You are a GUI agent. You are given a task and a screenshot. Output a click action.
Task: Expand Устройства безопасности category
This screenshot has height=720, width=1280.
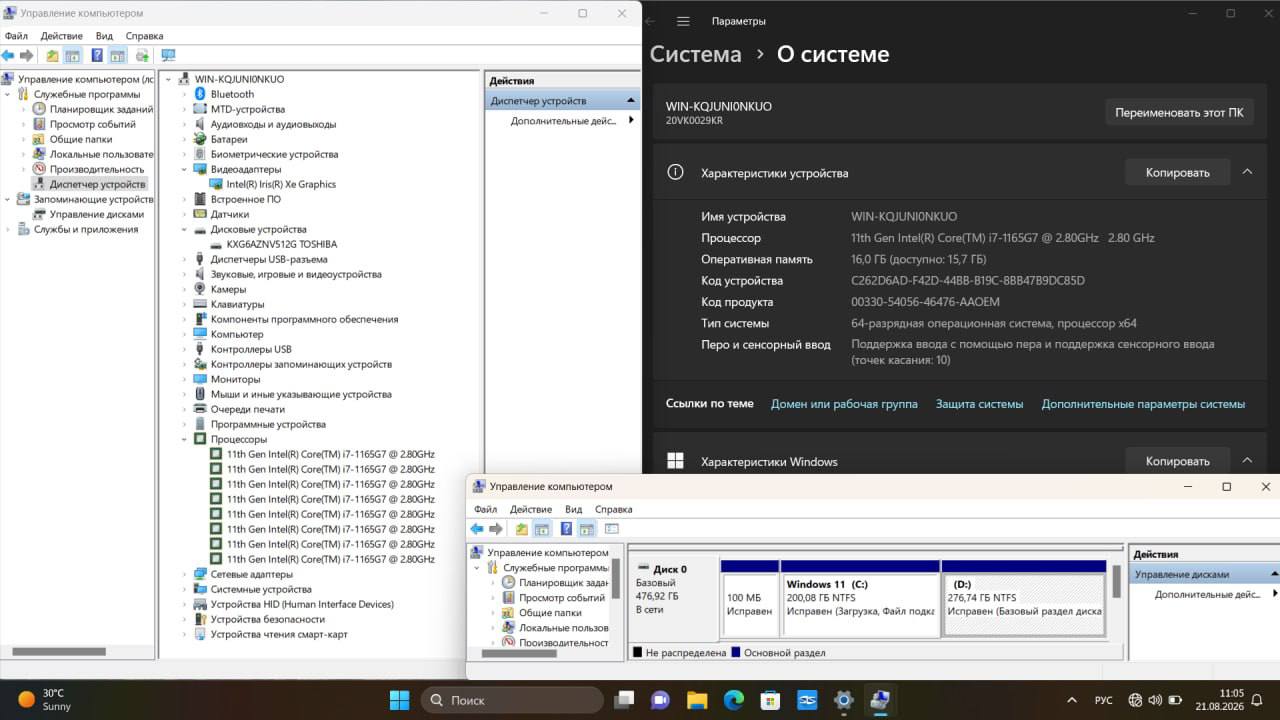point(185,619)
